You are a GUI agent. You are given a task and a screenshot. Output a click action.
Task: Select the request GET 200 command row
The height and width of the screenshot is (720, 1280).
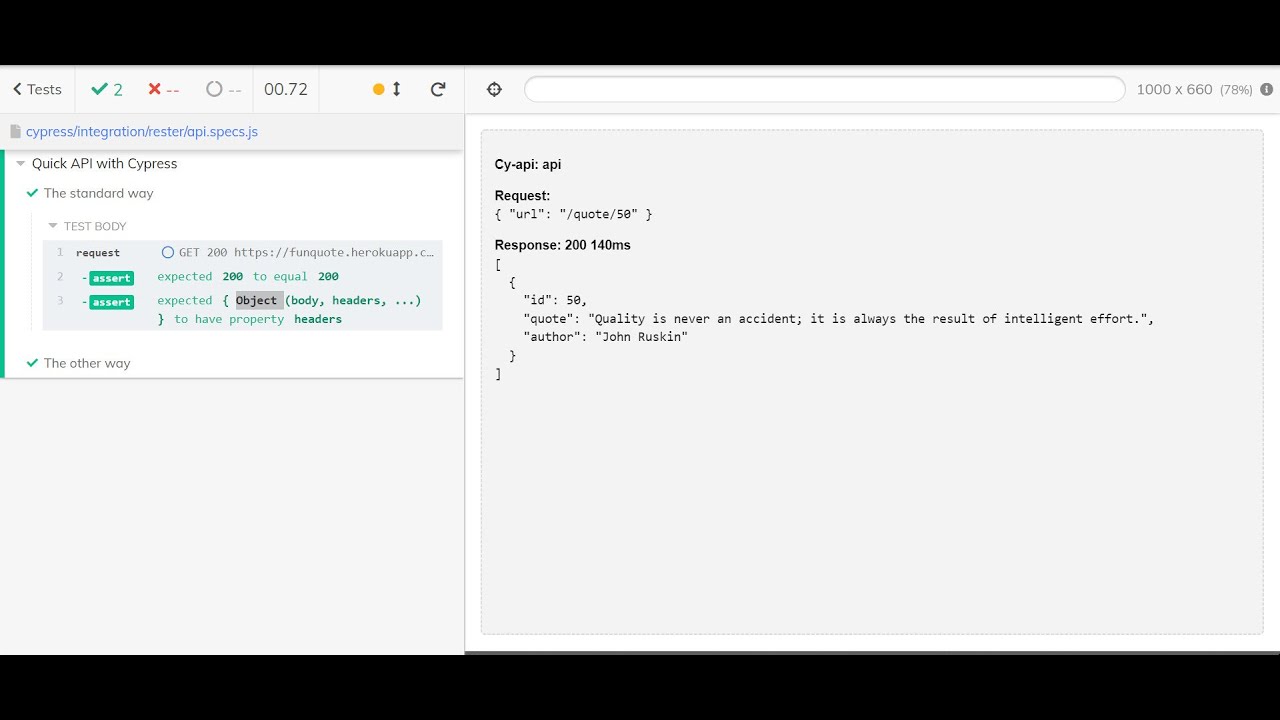coord(243,253)
